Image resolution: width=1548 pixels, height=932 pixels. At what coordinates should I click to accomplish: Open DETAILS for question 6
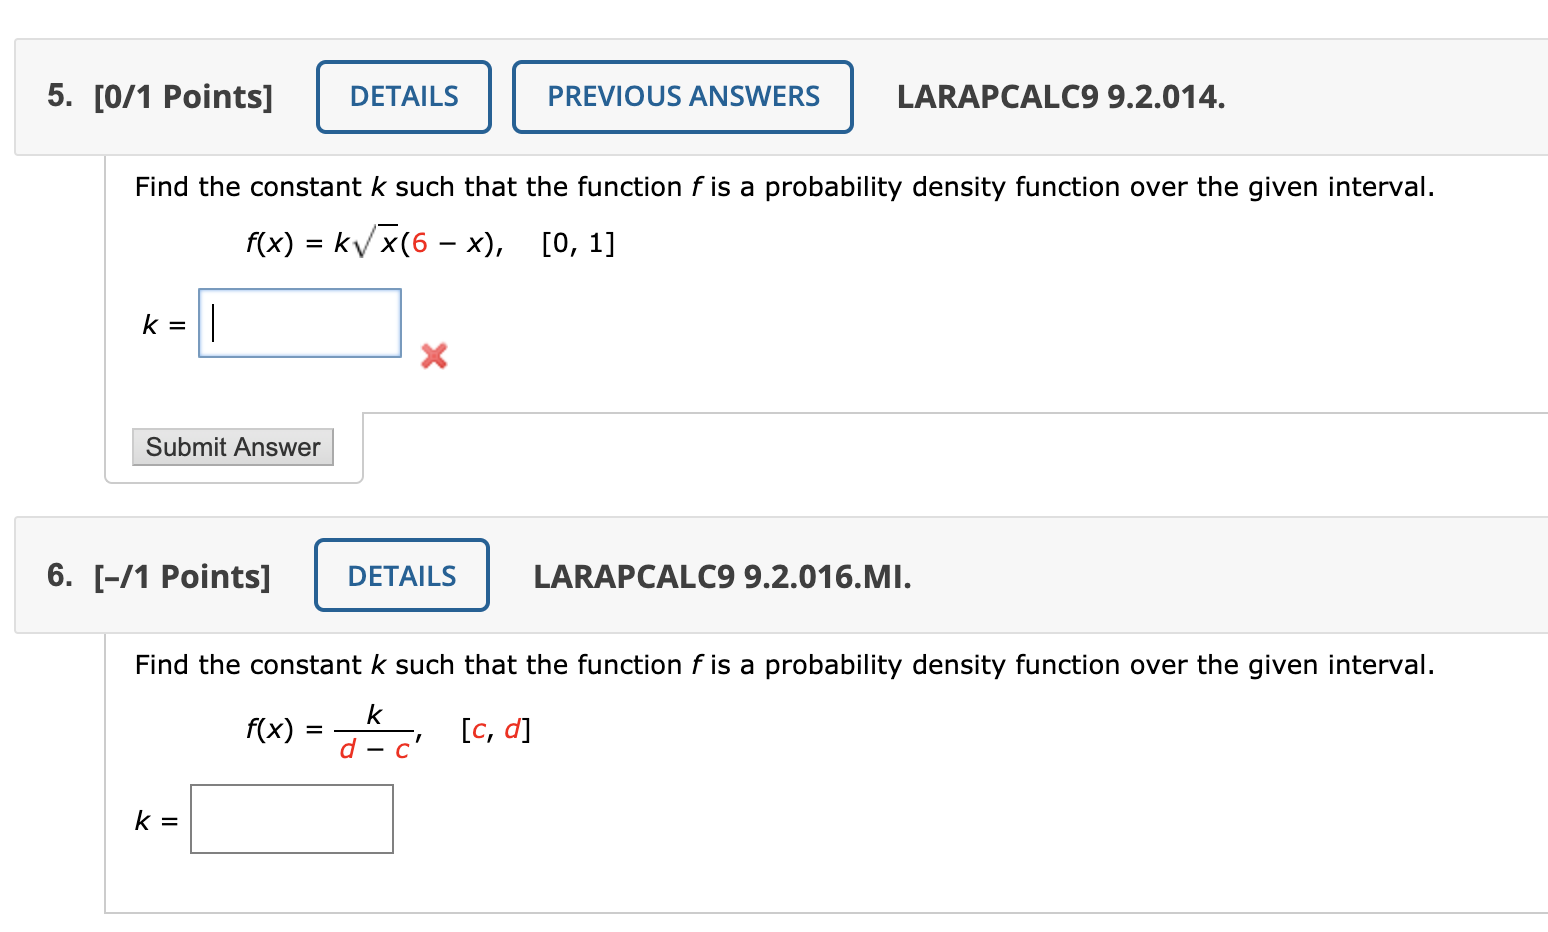[x=401, y=575]
